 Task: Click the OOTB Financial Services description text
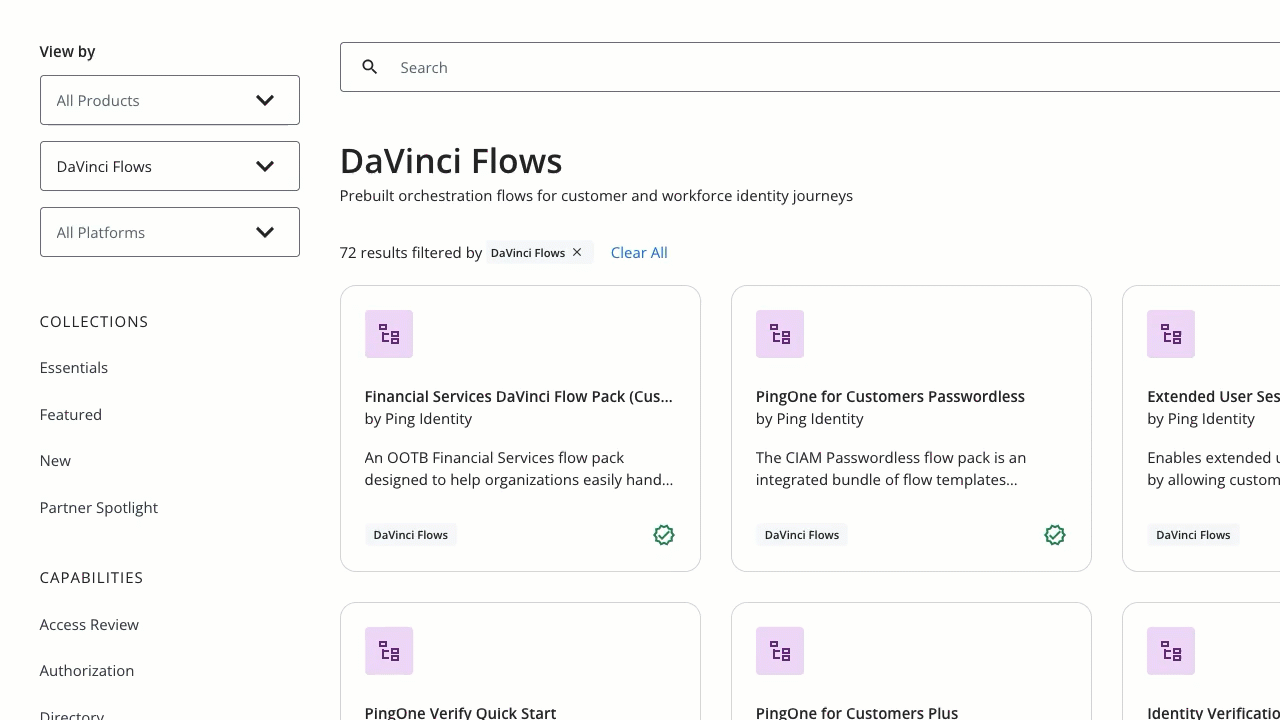519,468
